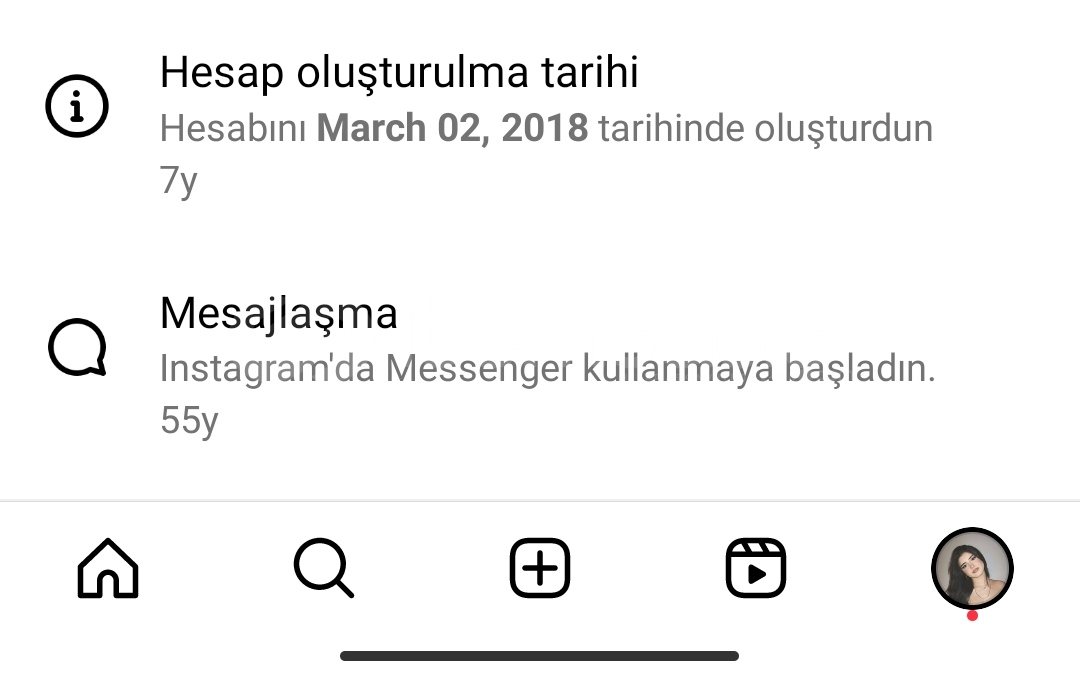This screenshot has height=678, width=1080.
Task: Tap the Instagram'da Messenger kullanmaya başladın text
Action: (548, 369)
